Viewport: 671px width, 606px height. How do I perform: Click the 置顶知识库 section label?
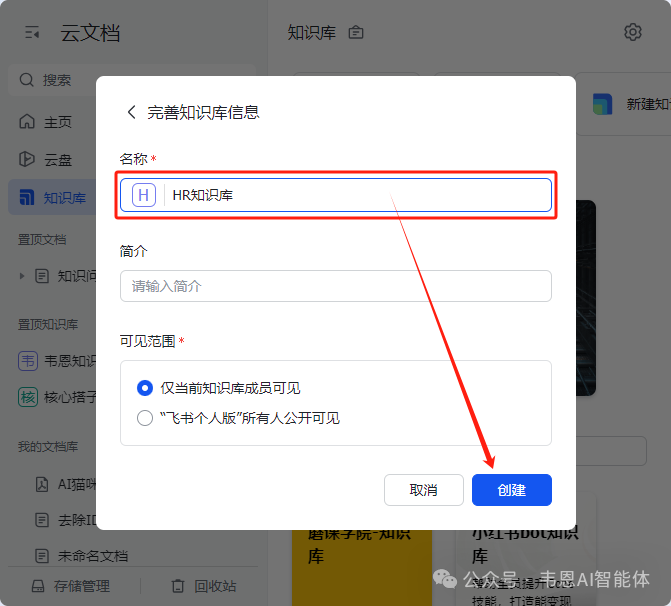(48, 324)
